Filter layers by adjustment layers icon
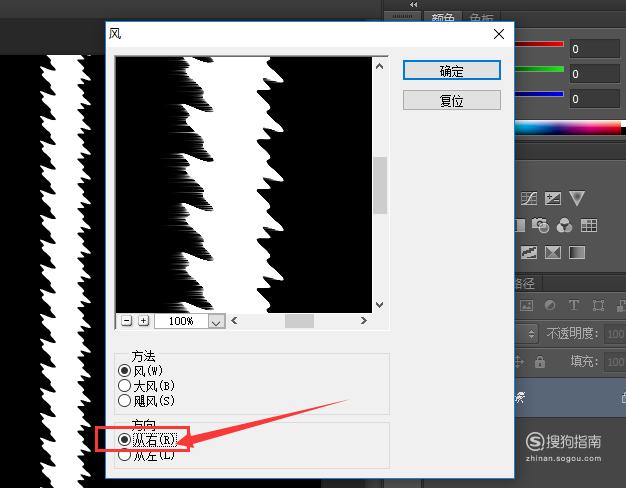The height and width of the screenshot is (488, 626). coord(550,305)
